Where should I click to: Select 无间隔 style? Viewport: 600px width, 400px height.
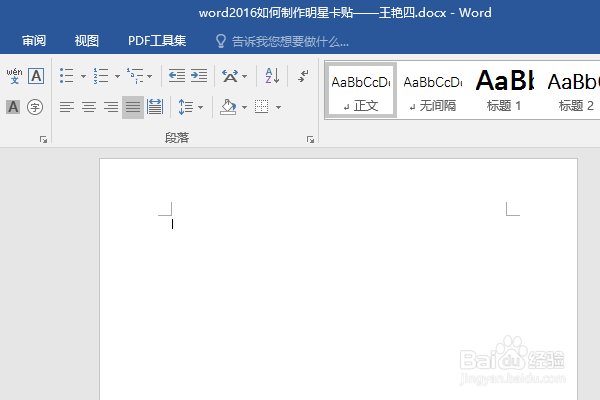pos(433,90)
